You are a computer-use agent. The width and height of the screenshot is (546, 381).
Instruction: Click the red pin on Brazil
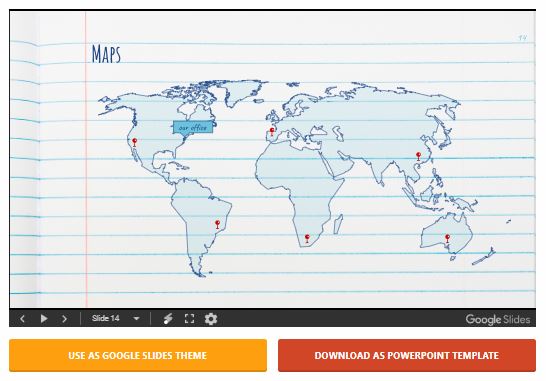[x=218, y=224]
